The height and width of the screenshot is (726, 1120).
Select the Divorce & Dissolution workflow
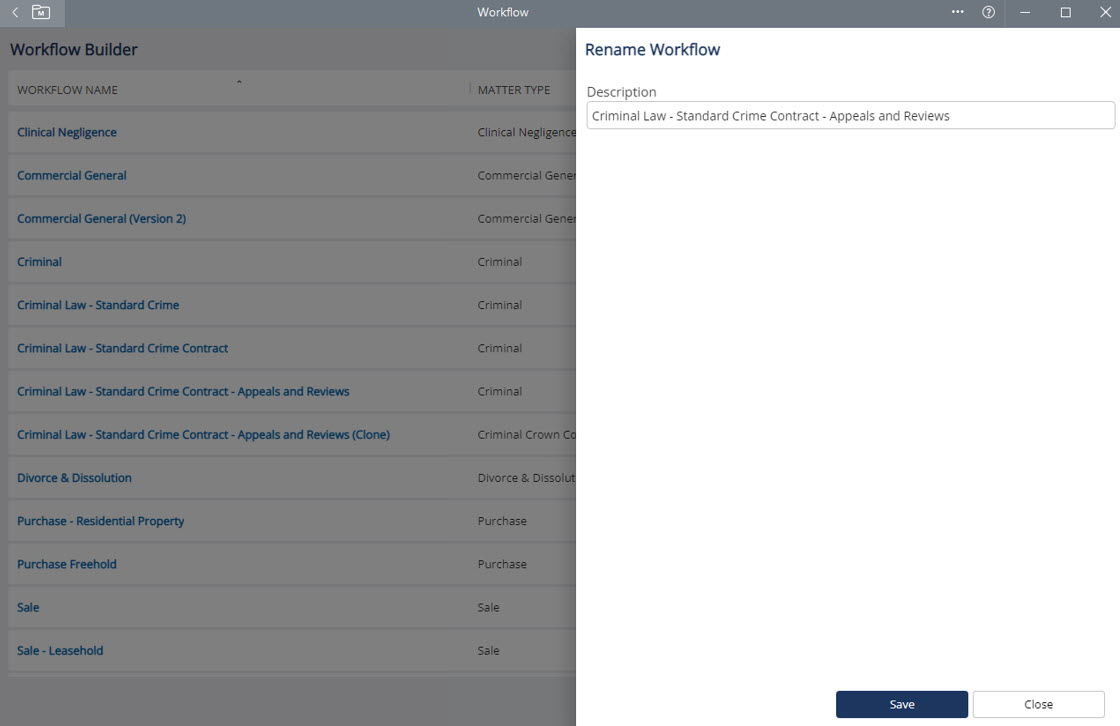(x=74, y=478)
